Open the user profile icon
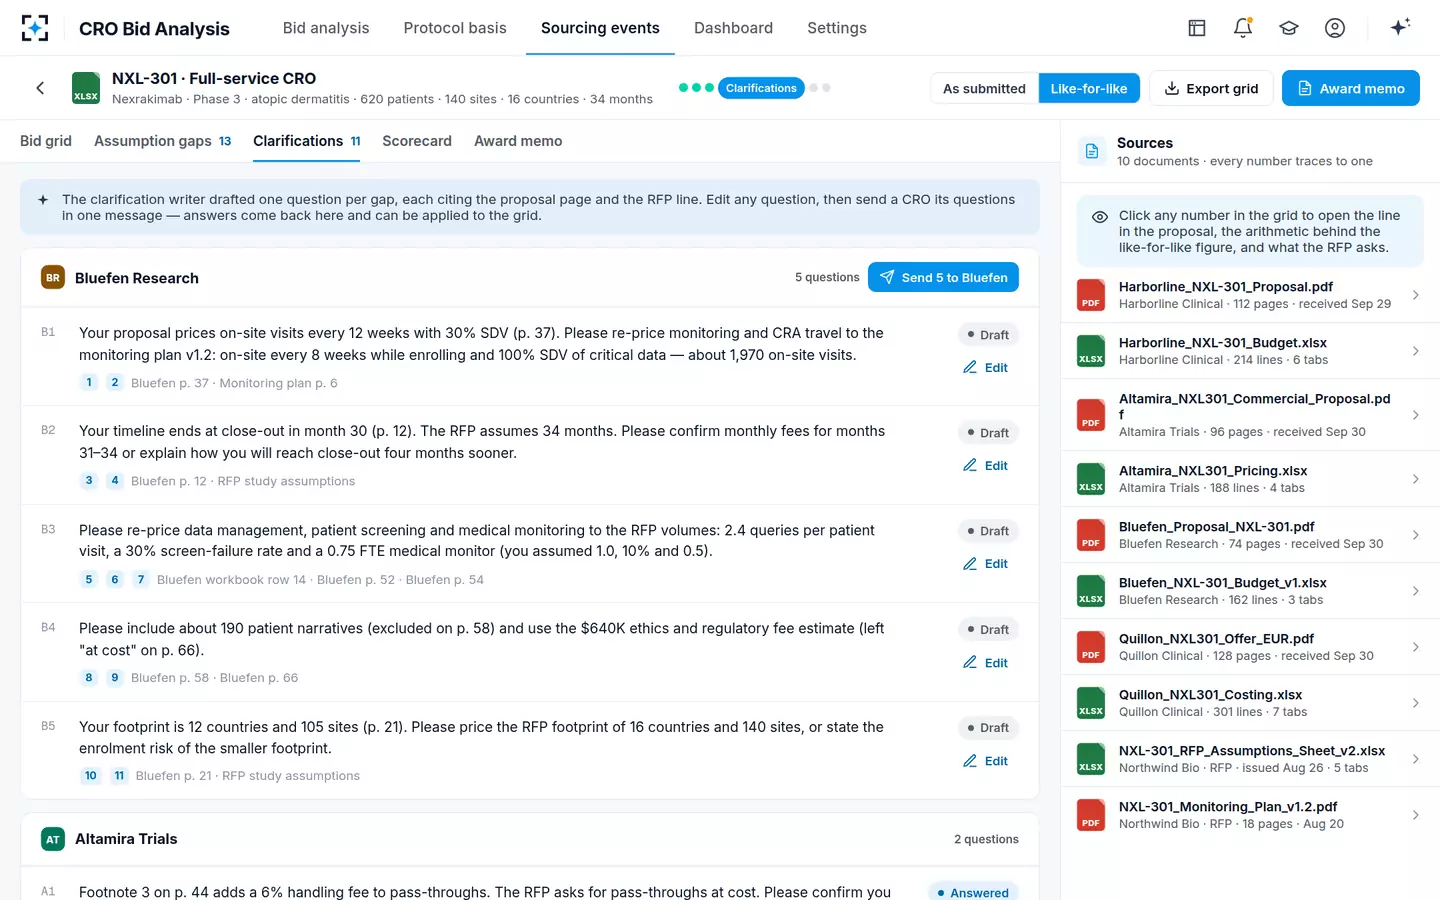The image size is (1440, 900). pyautogui.click(x=1335, y=28)
